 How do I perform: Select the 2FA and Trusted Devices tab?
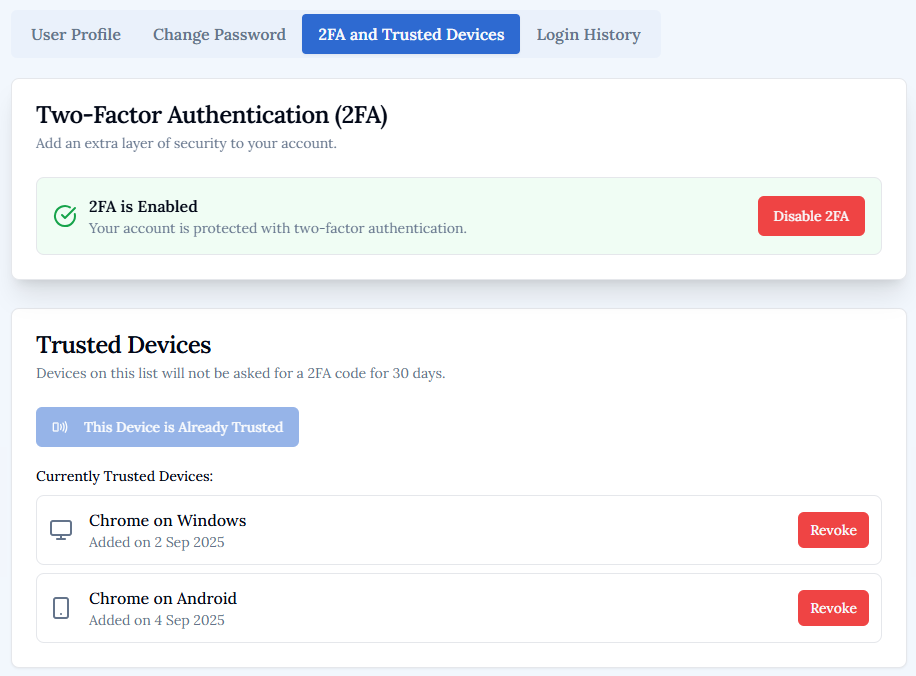point(410,33)
